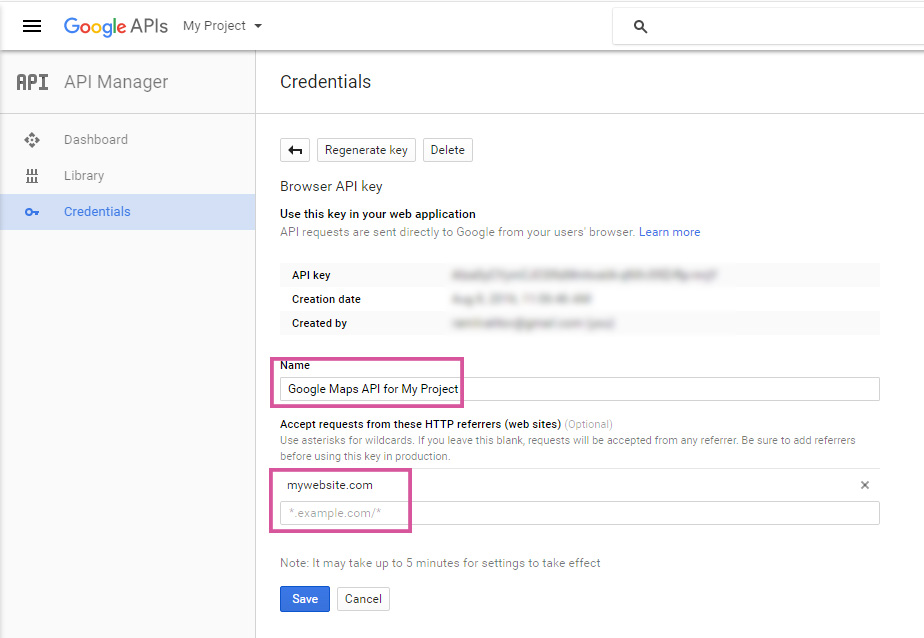The width and height of the screenshot is (924, 638).
Task: Click the blurred API key value
Action: point(584,275)
